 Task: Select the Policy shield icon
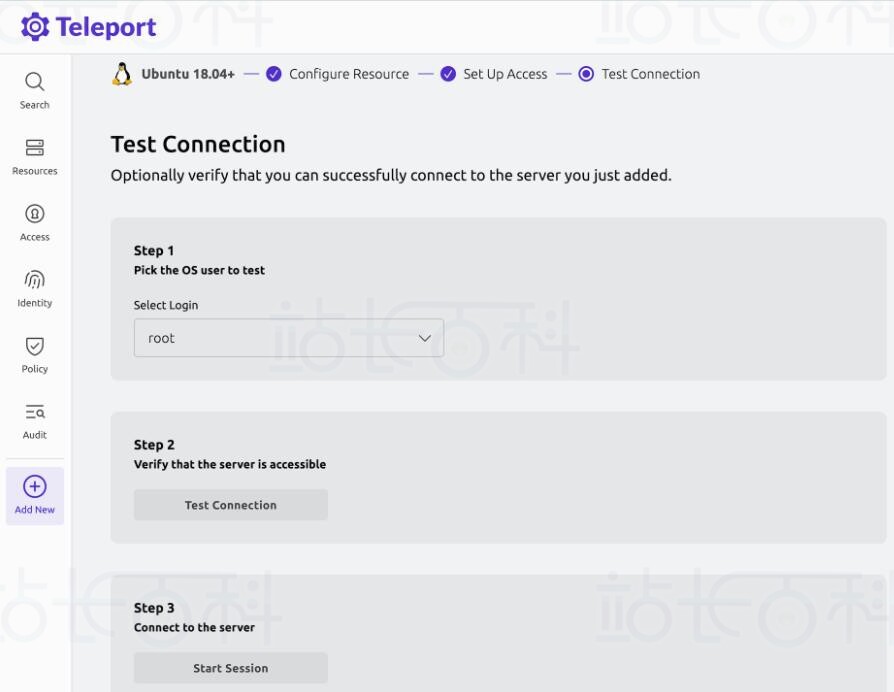point(35,346)
